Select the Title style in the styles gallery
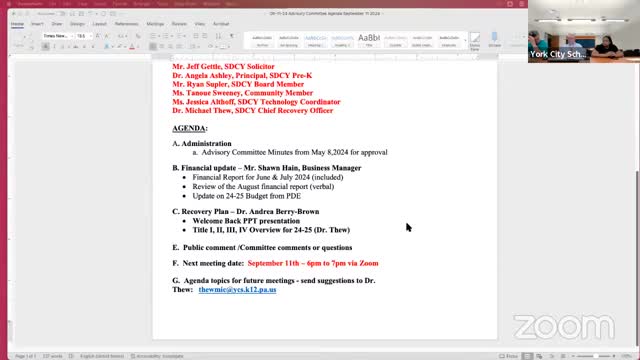 point(369,40)
